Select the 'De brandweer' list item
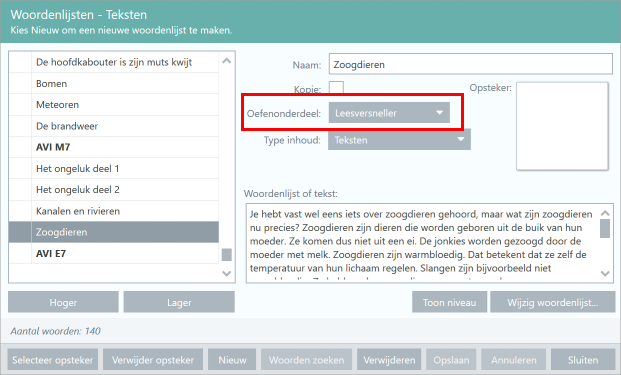This screenshot has height=375, width=621. tap(114, 126)
